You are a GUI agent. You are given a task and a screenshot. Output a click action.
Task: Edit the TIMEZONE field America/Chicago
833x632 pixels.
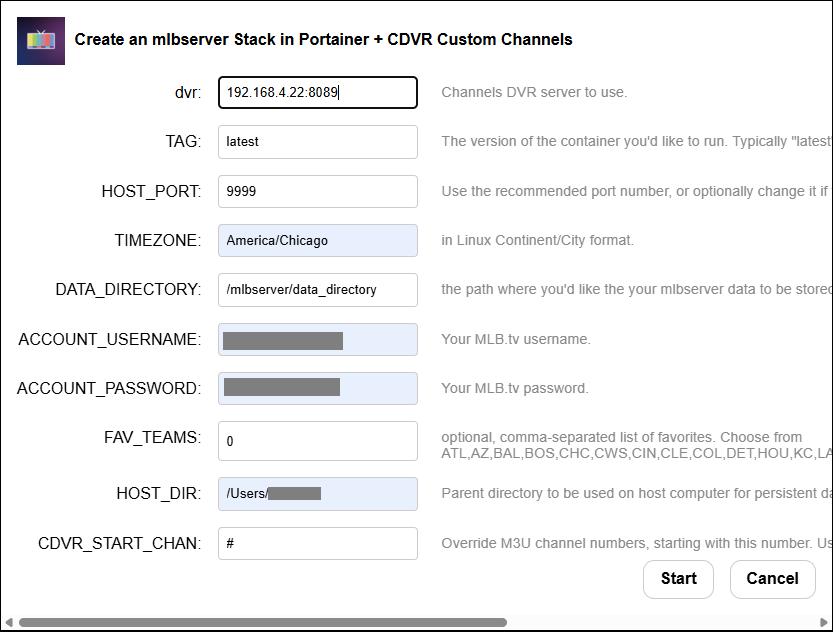click(317, 240)
